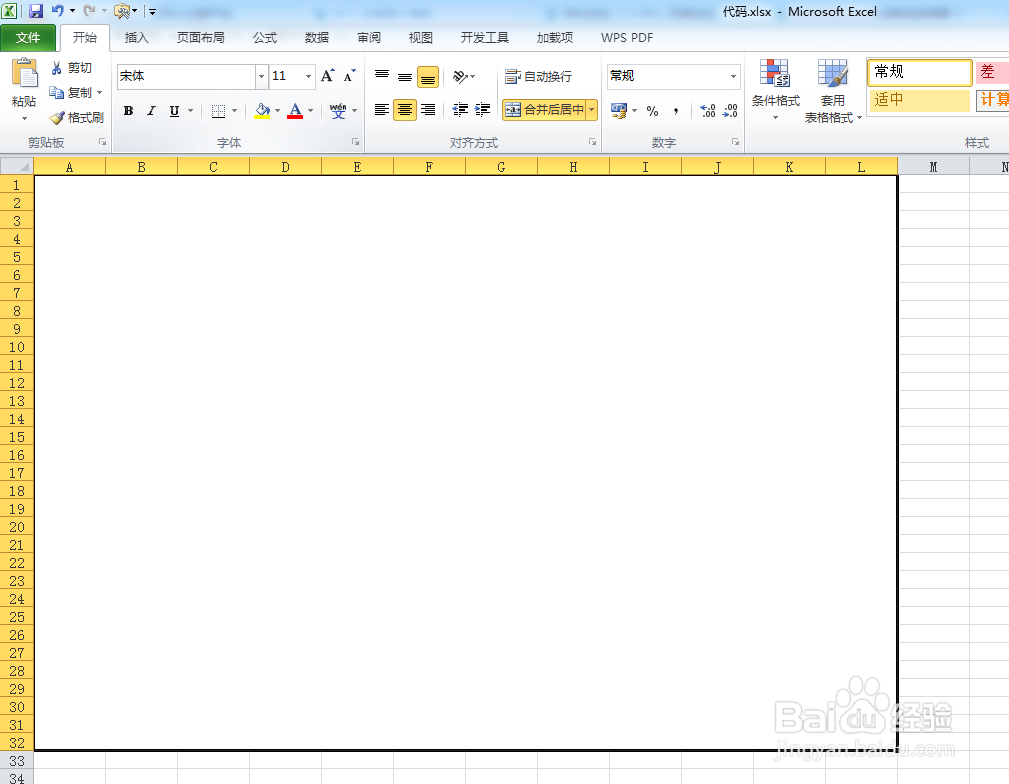Toggle Bold formatting
This screenshot has width=1009, height=784.
(129, 111)
